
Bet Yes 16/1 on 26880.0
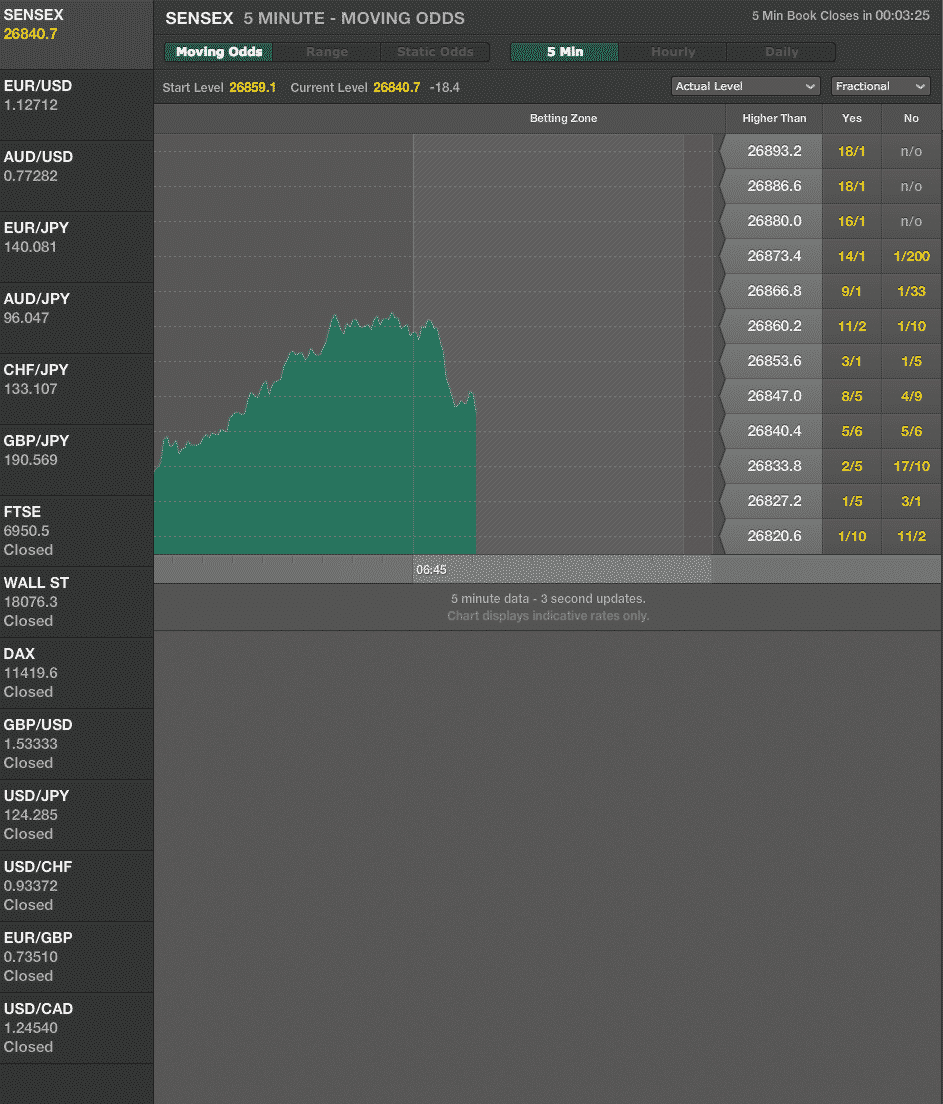click(x=851, y=221)
